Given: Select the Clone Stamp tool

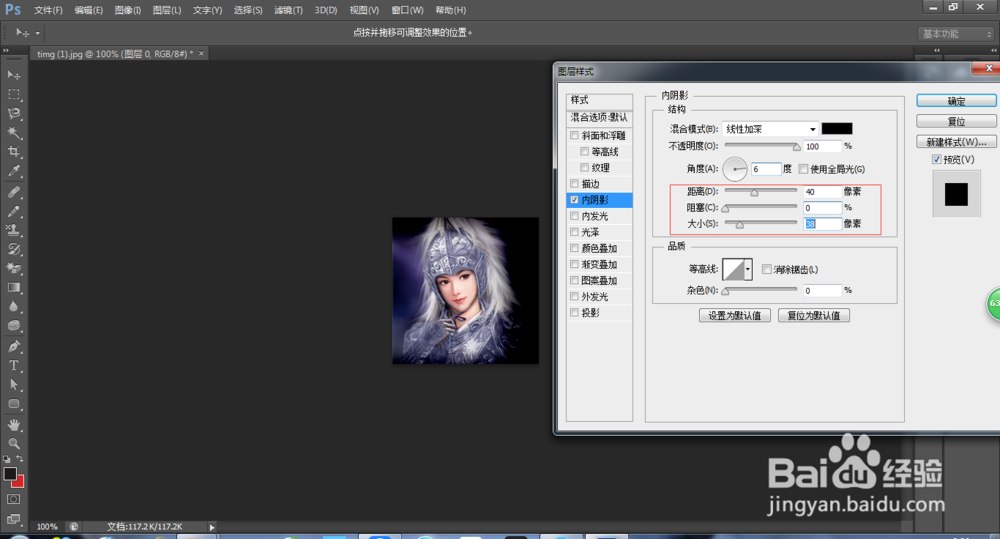Looking at the screenshot, I should [x=13, y=230].
